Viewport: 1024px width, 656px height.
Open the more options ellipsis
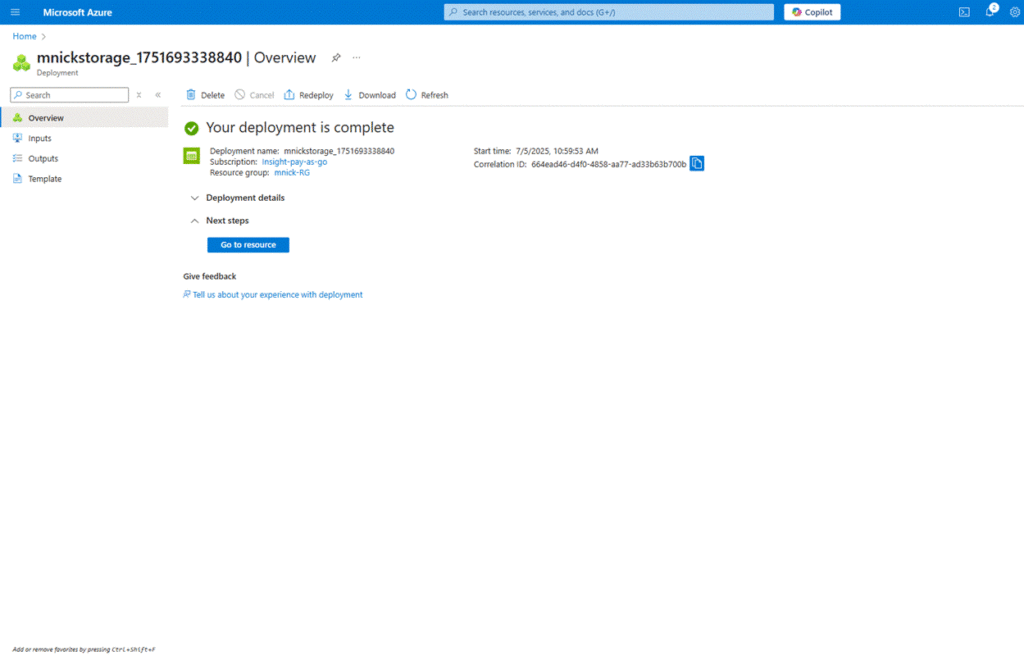point(356,58)
